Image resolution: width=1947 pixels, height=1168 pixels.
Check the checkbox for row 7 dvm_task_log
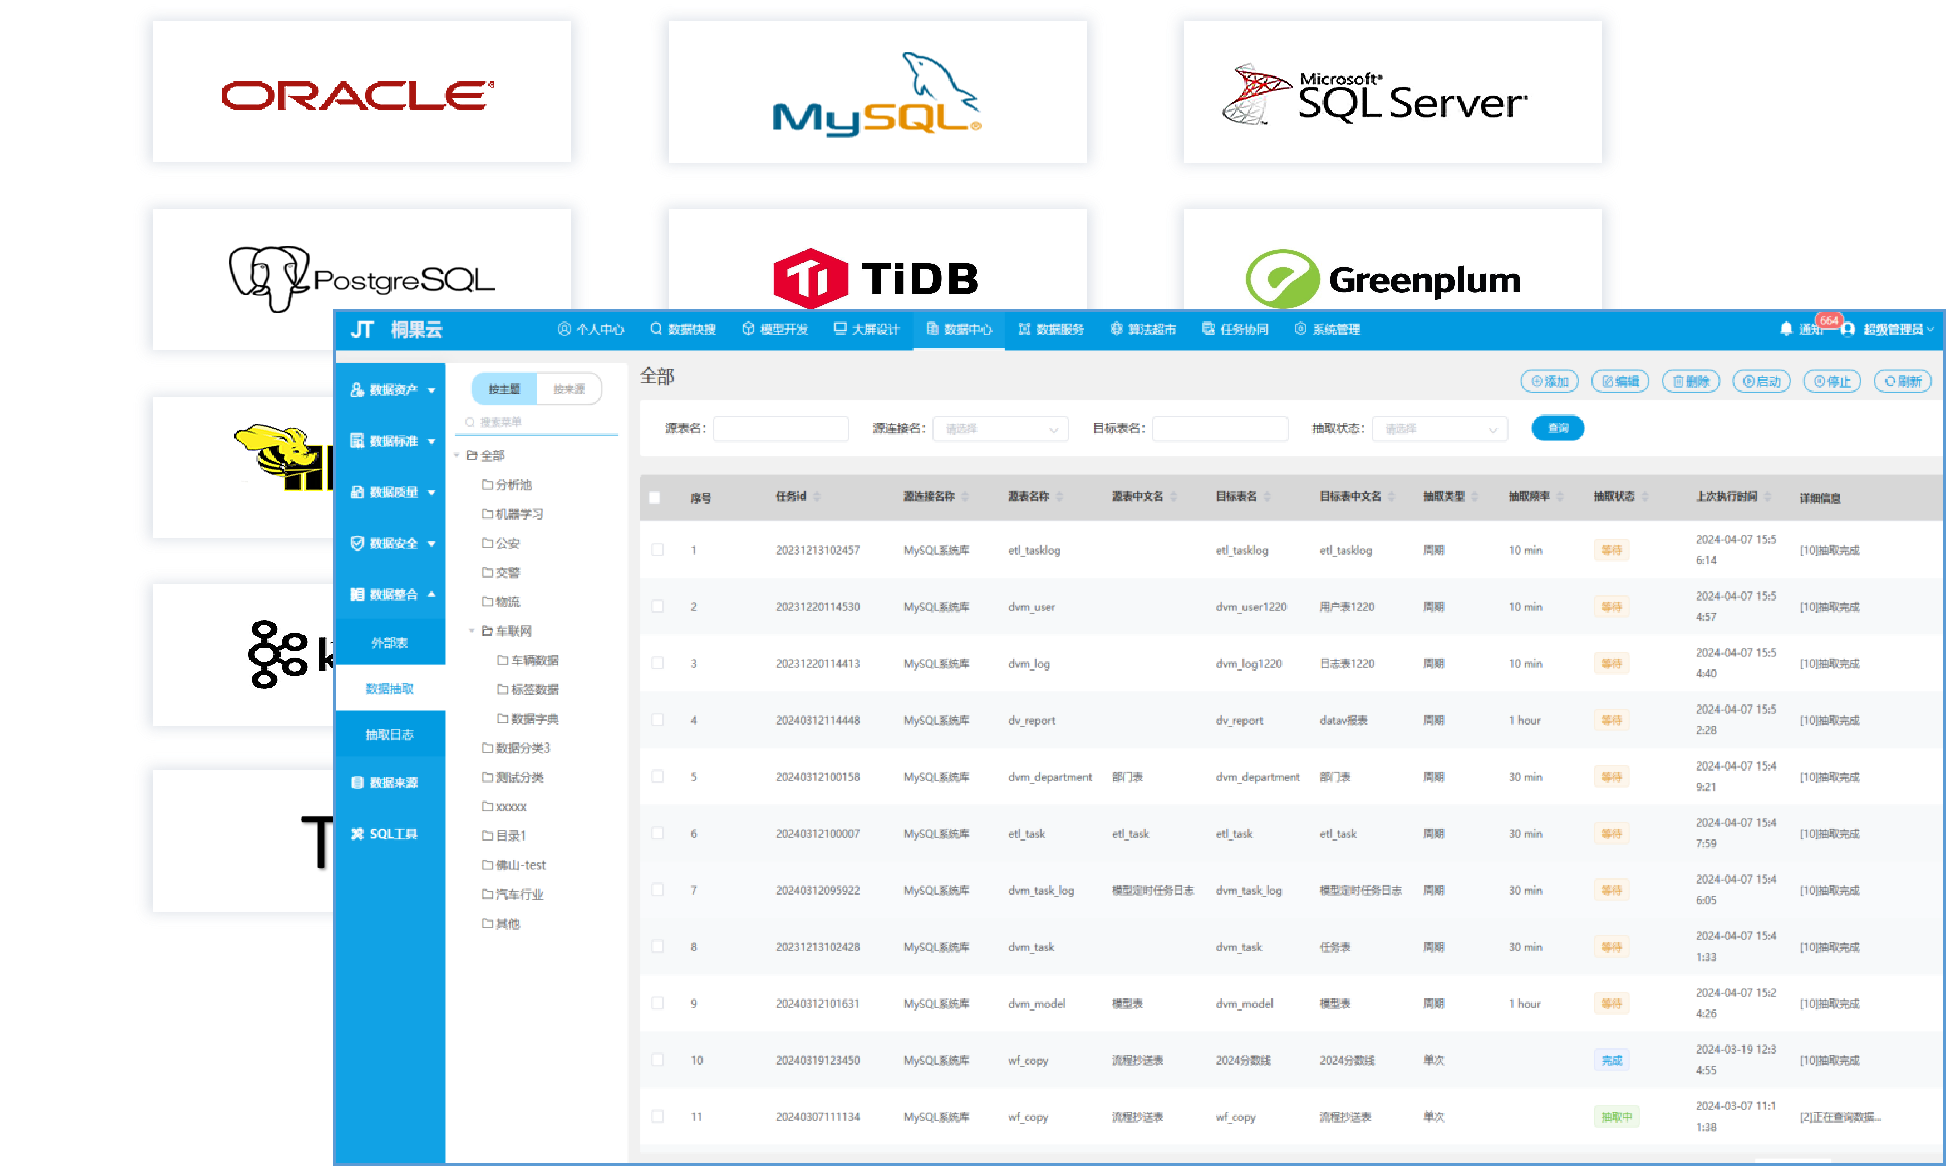pyautogui.click(x=658, y=890)
